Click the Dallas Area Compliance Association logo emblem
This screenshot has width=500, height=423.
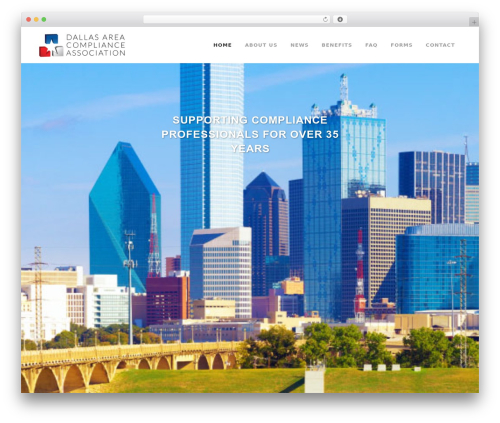point(51,45)
